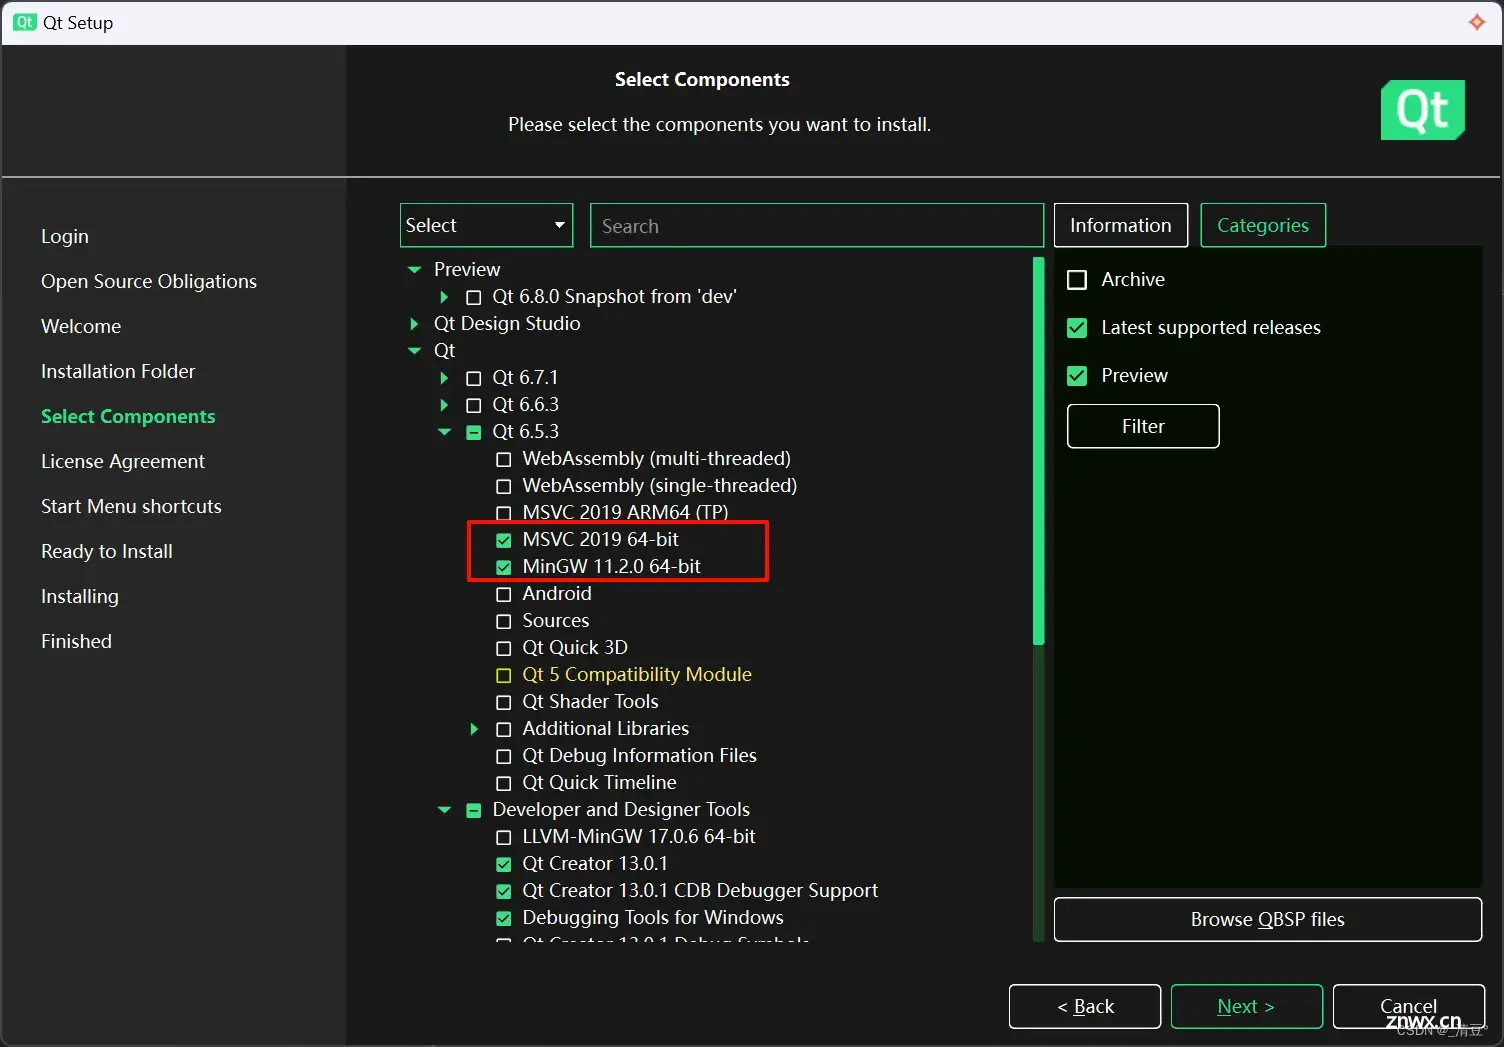This screenshot has height=1047, width=1504.
Task: Check the Sources component checkbox
Action: click(504, 621)
